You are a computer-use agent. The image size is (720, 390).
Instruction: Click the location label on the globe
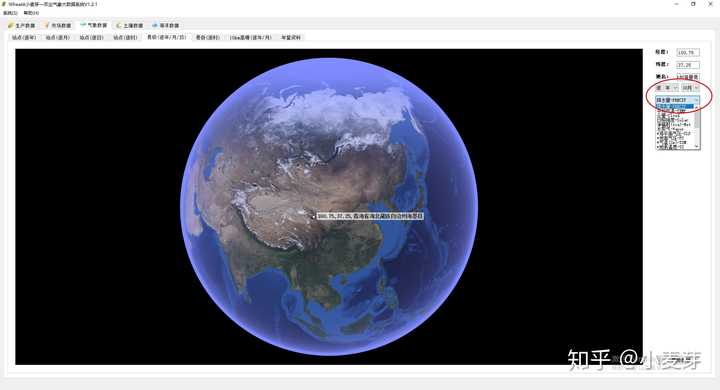click(x=370, y=215)
